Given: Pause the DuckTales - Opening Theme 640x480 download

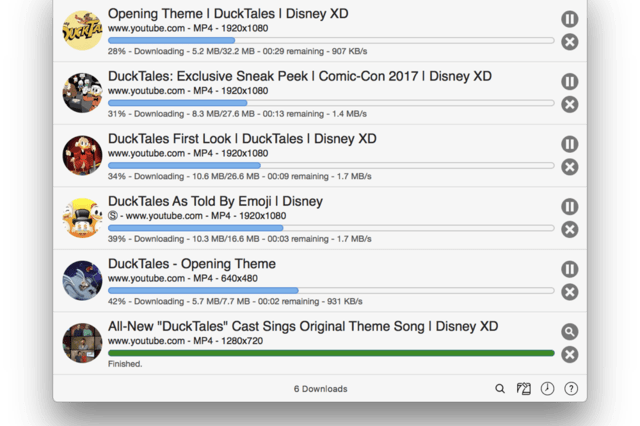Looking at the screenshot, I should [x=569, y=269].
